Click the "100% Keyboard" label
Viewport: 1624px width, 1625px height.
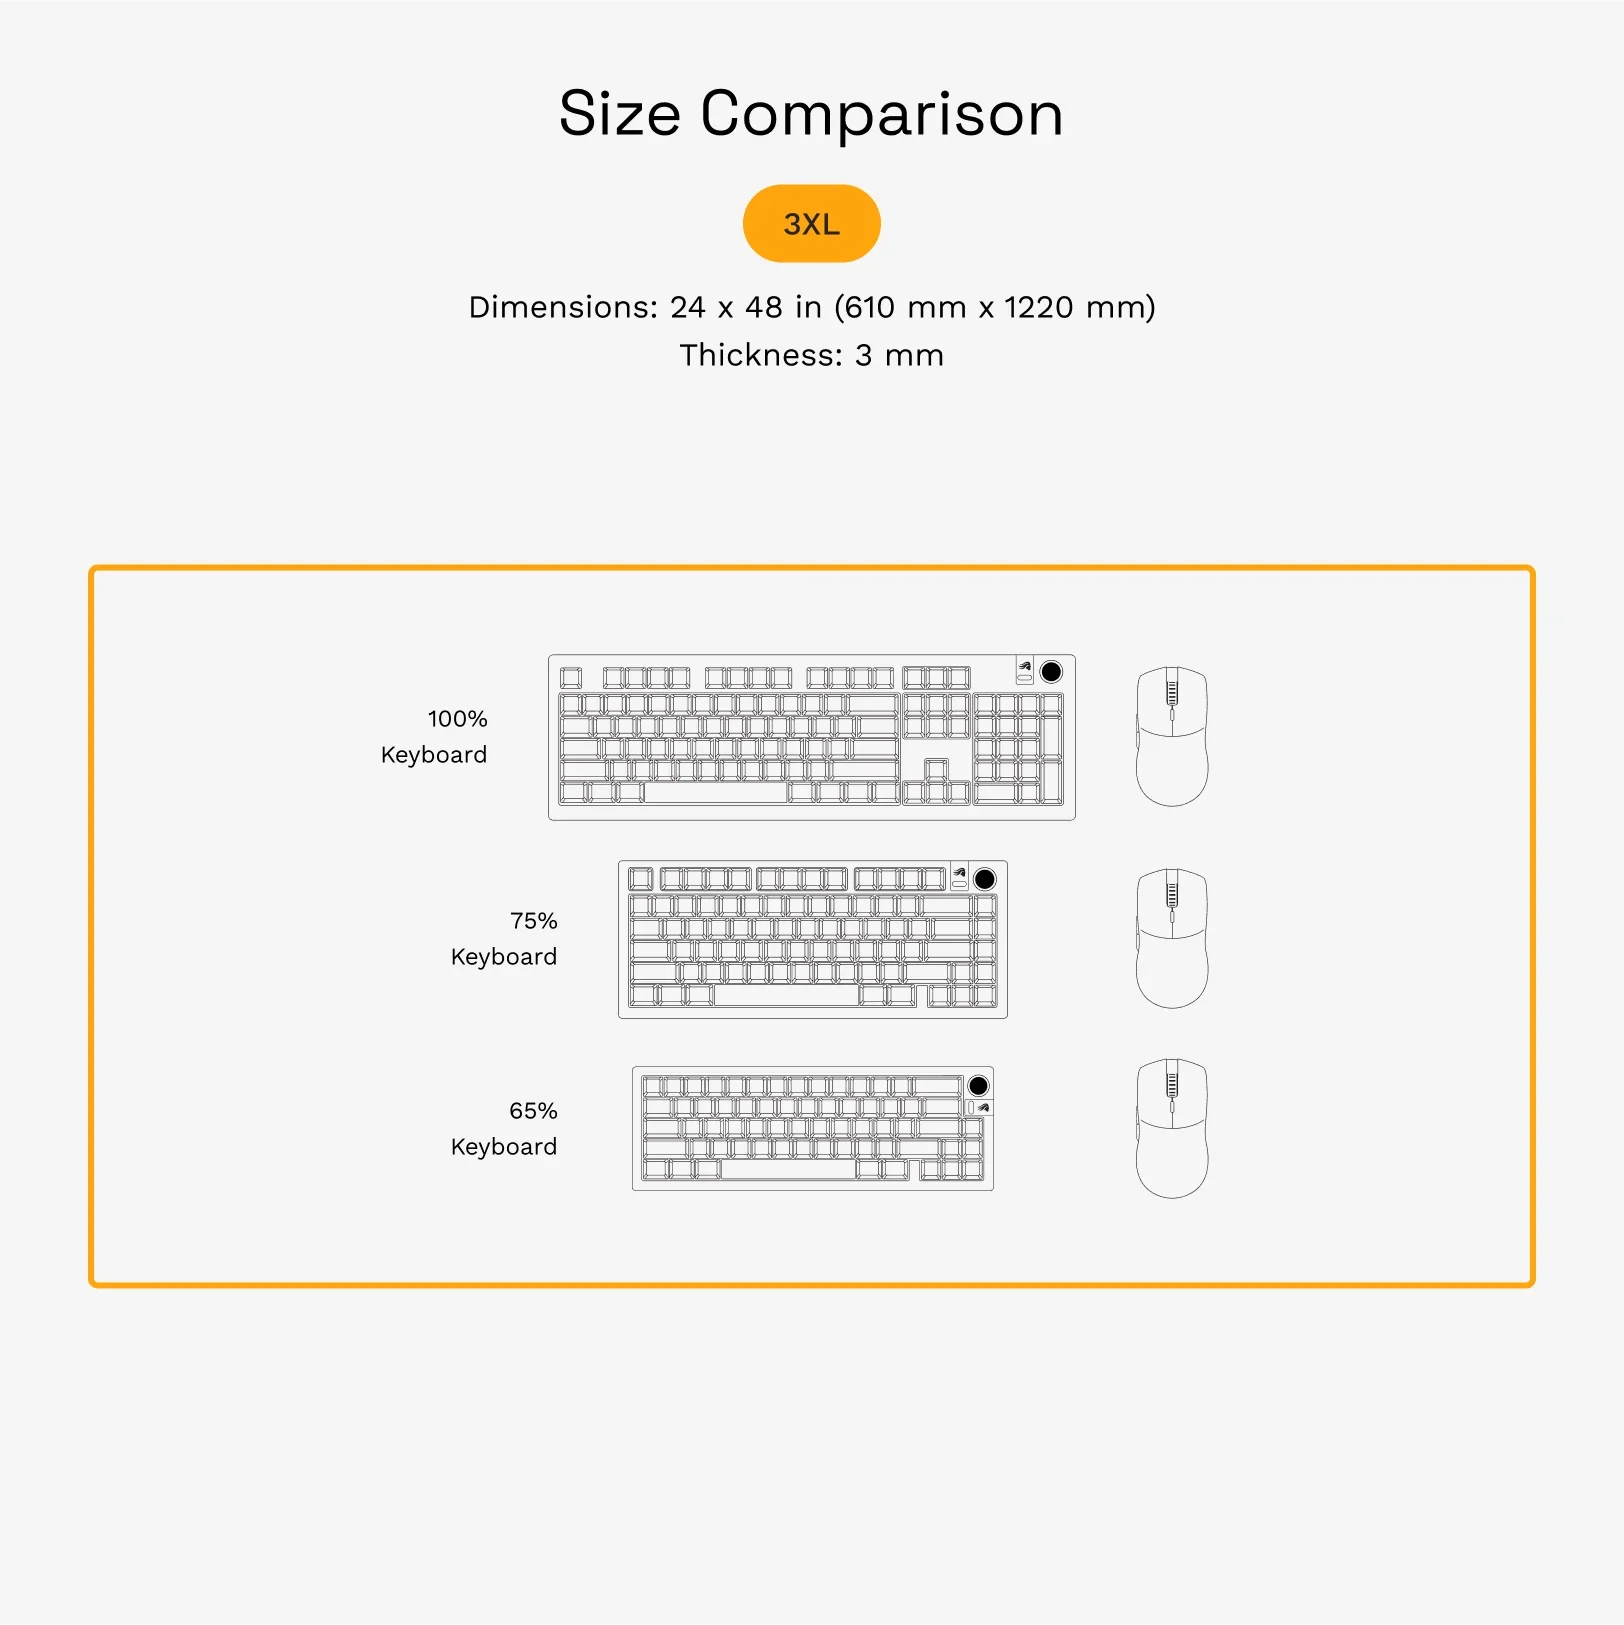click(435, 737)
